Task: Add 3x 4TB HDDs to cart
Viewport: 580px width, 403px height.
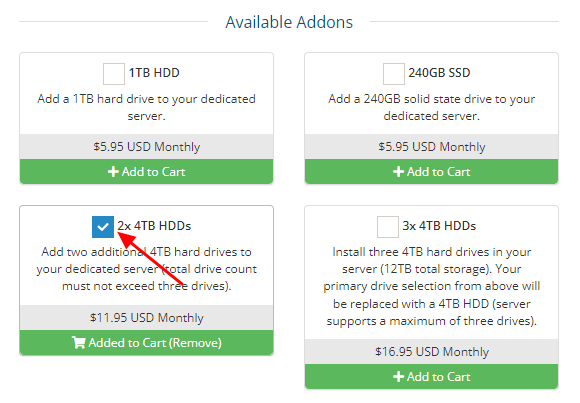Action: coord(431,376)
